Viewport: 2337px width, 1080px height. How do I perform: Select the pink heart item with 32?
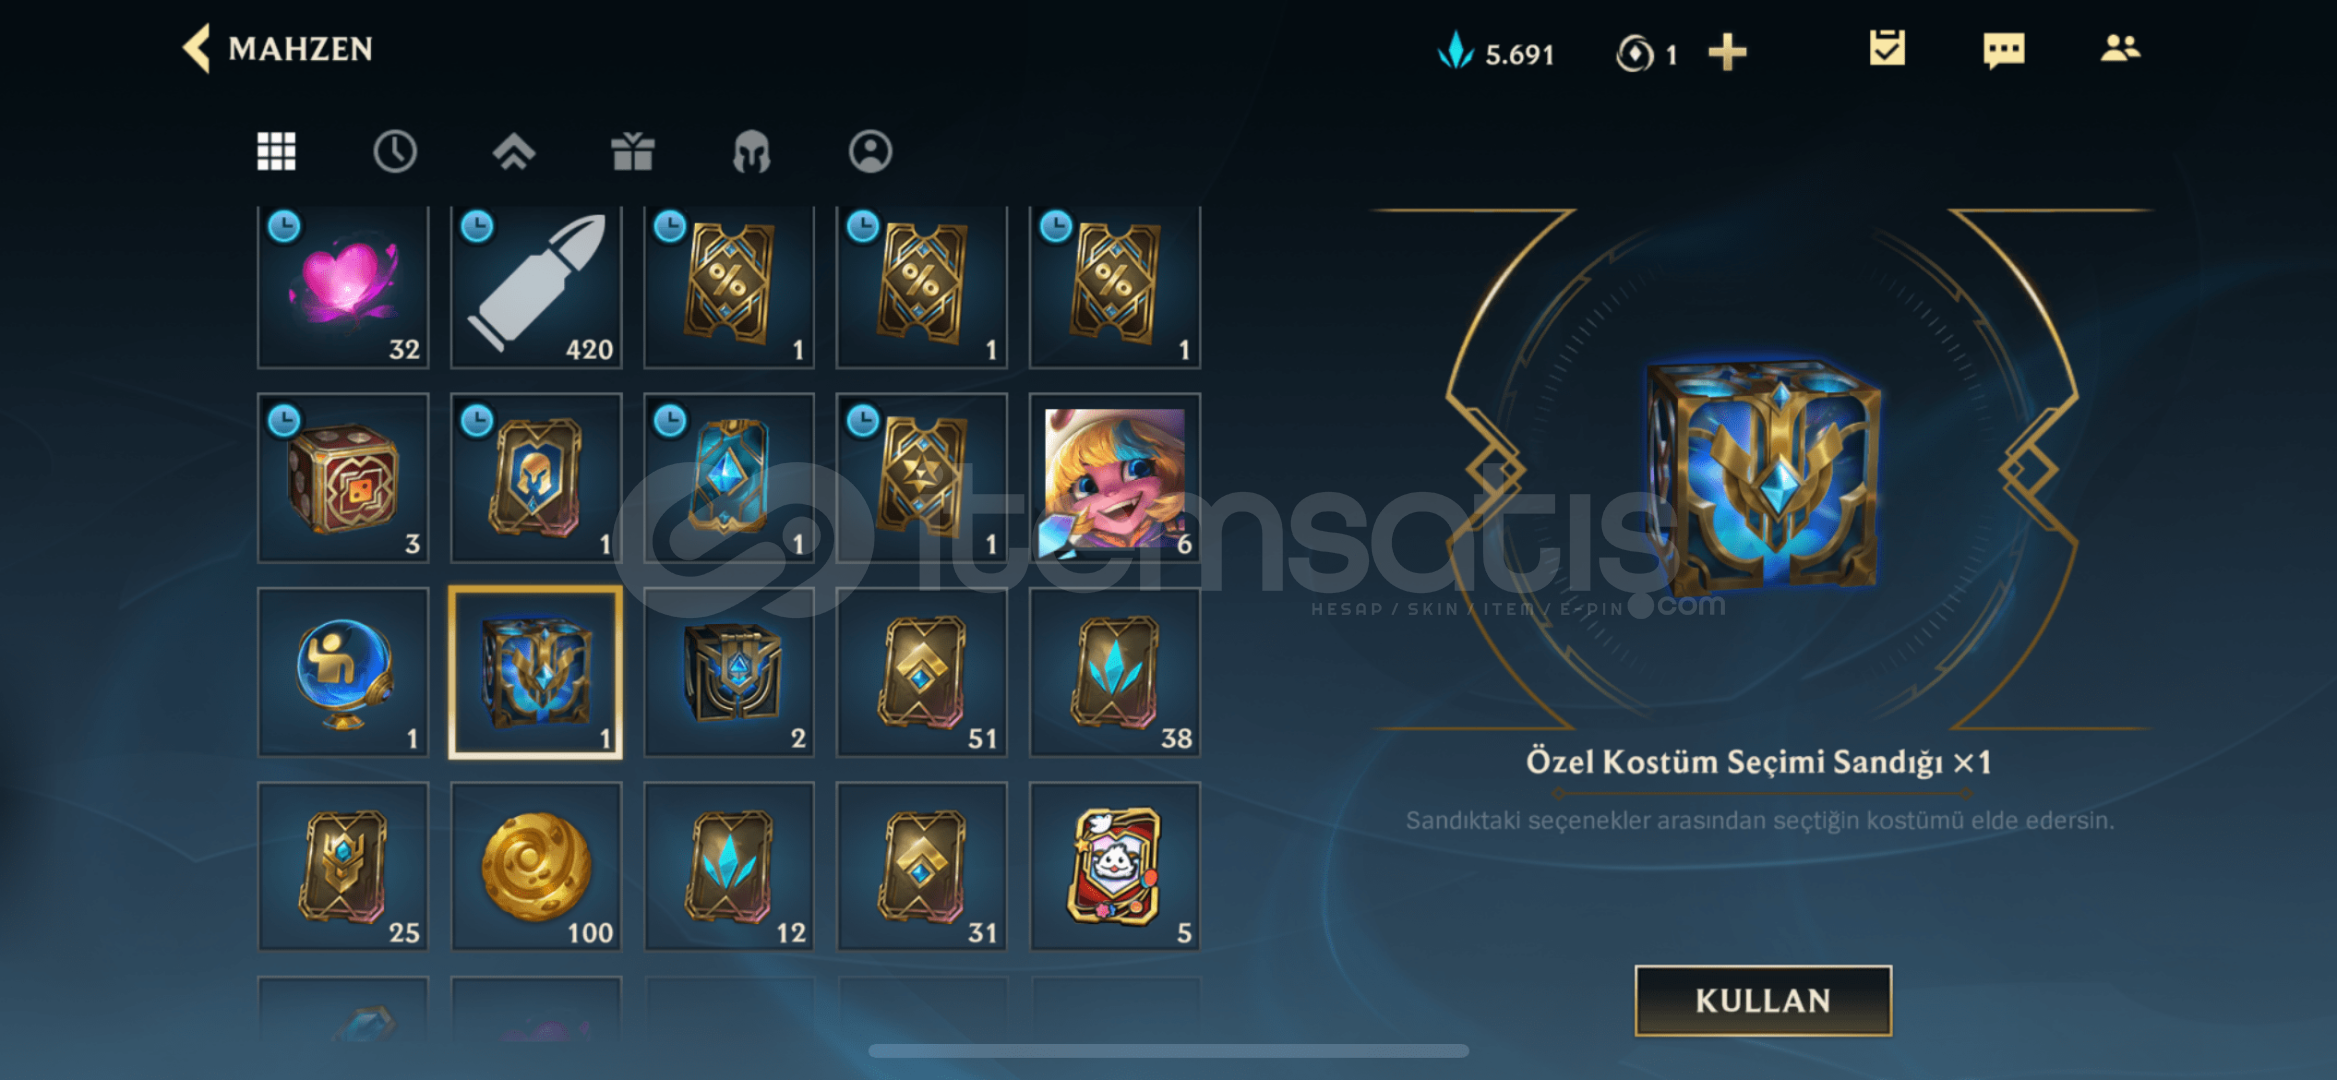[343, 287]
